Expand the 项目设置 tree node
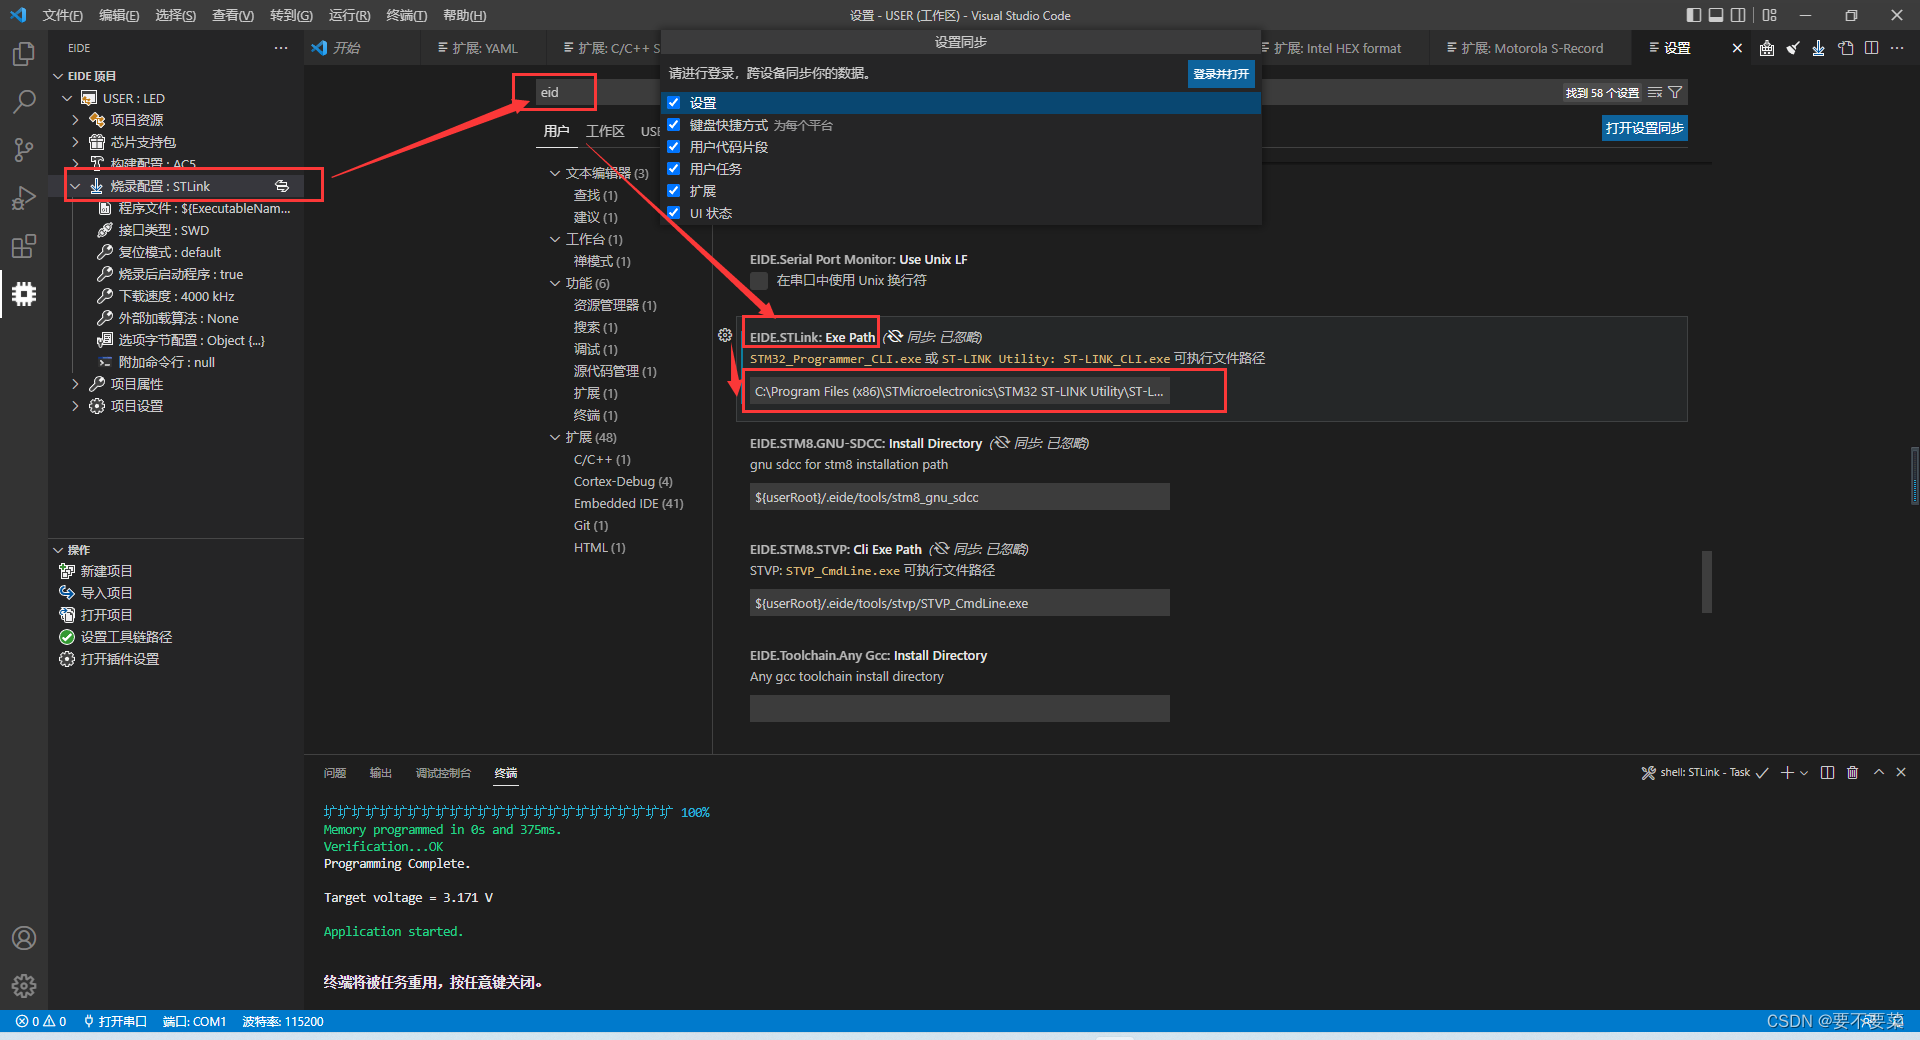 [75, 406]
